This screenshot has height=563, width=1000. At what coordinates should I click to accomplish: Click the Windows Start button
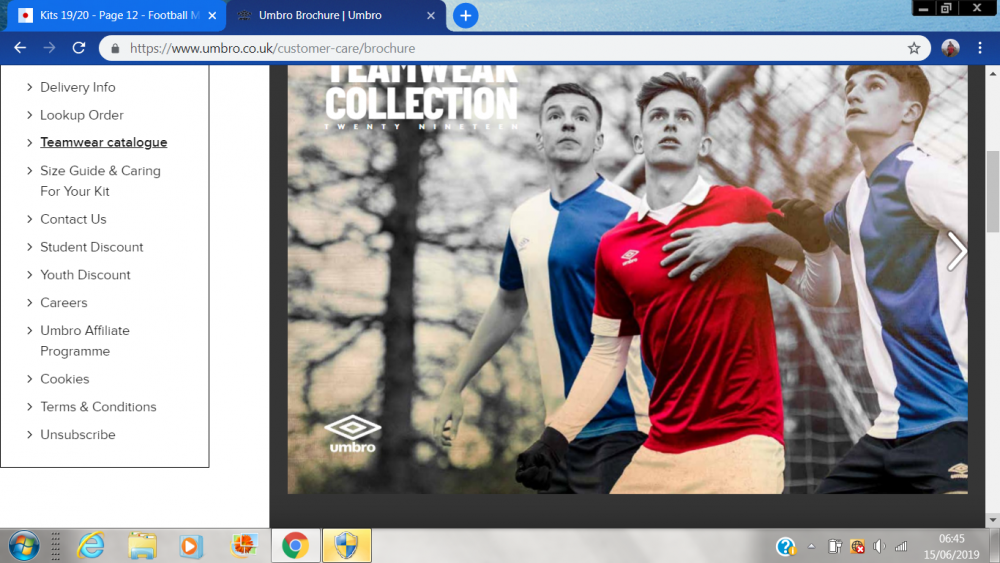tap(23, 545)
